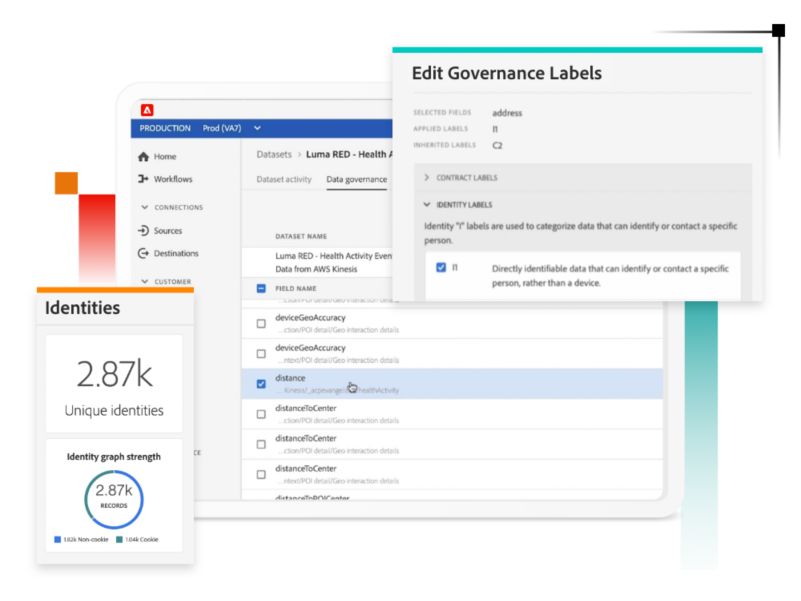Click the 'Identities' panel heading
Image resolution: width=801 pixels, height=601 pixels.
[83, 308]
